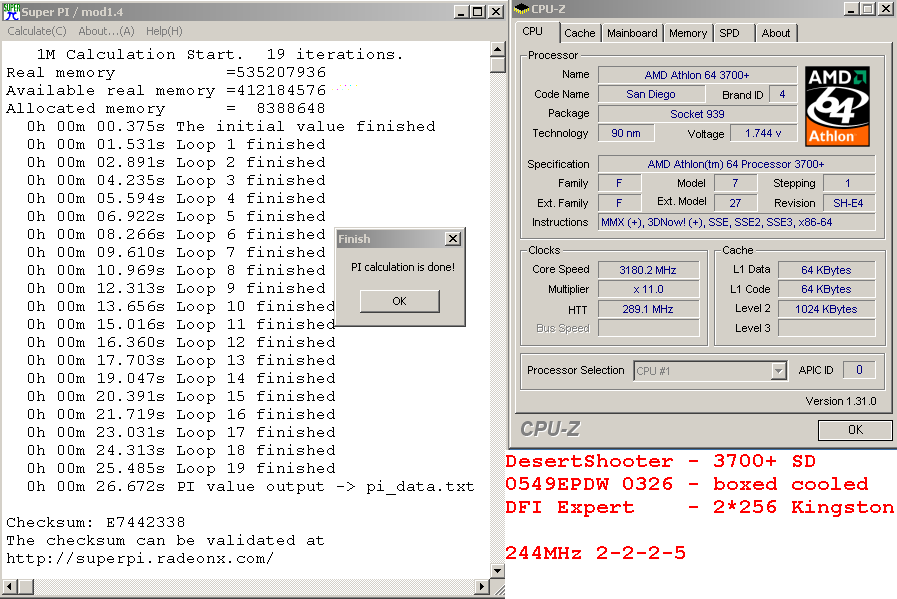Click the Ext. Model value 27
Screen dimensions: 897x599
click(x=735, y=203)
